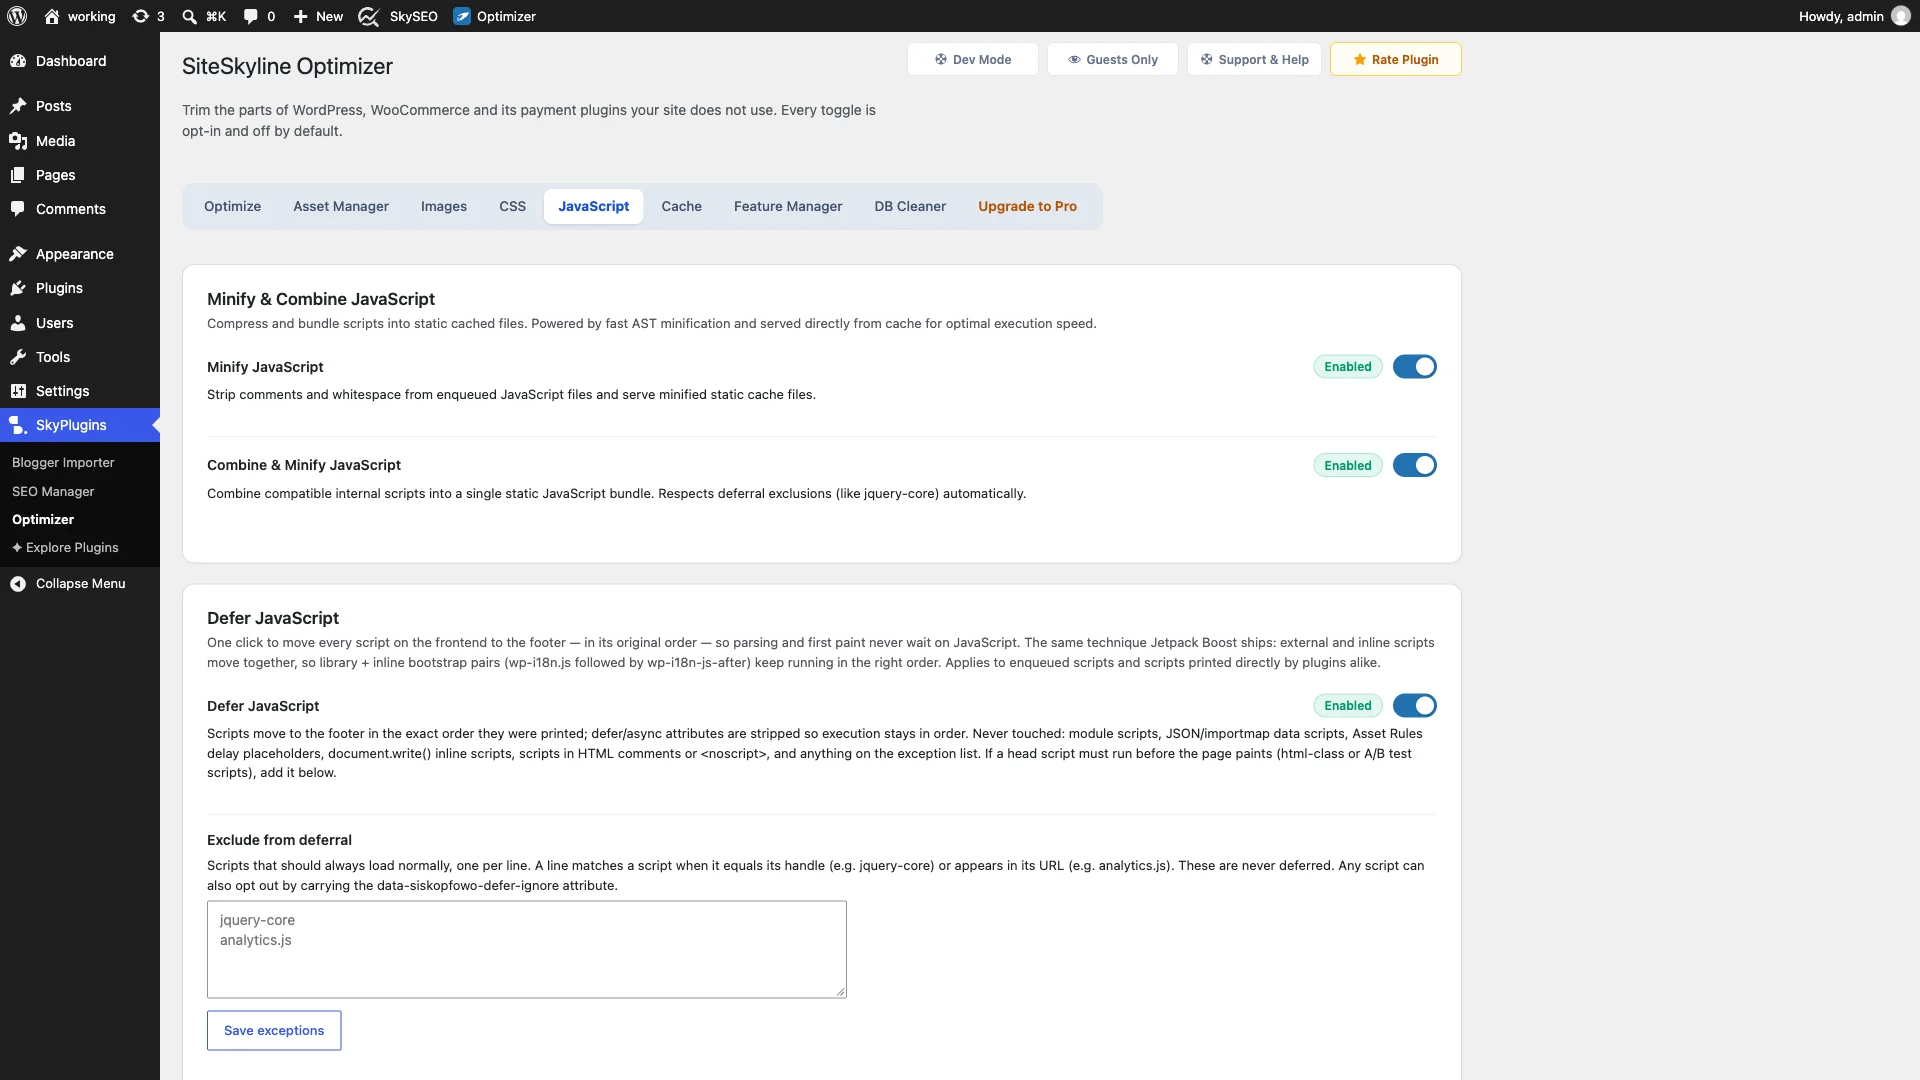Click the Upgrade to Pro link
Screen dimensions: 1920x1080
[x=1027, y=206]
